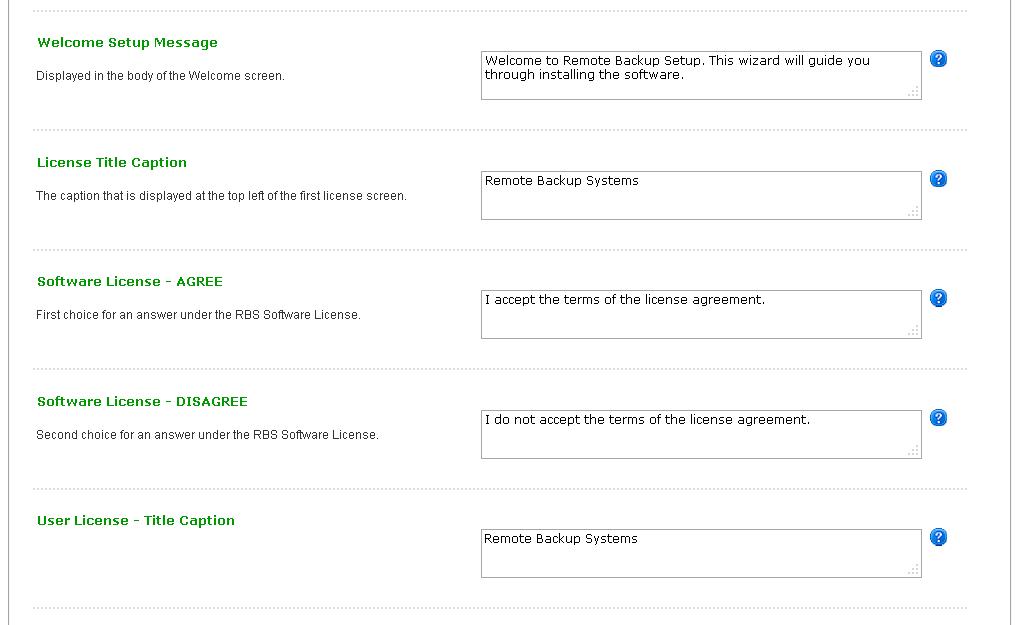The width and height of the screenshot is (1023, 625).
Task: Grab resize corner of the AGREE text area
Action: click(913, 331)
